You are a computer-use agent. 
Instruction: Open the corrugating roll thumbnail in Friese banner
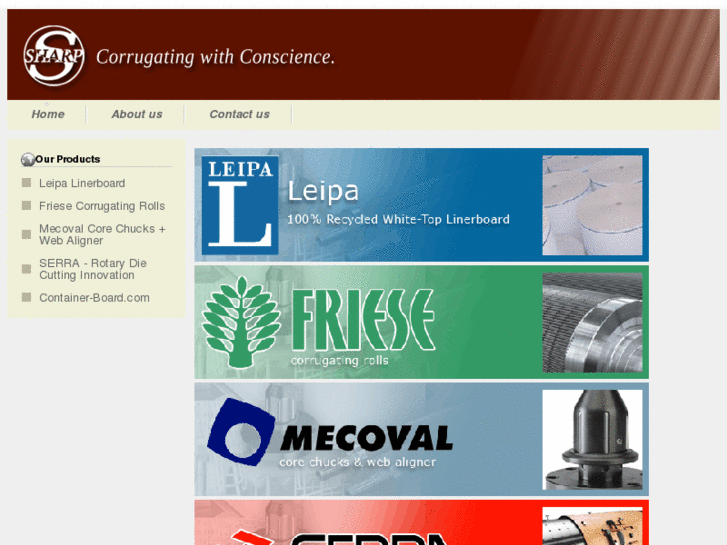(x=592, y=322)
